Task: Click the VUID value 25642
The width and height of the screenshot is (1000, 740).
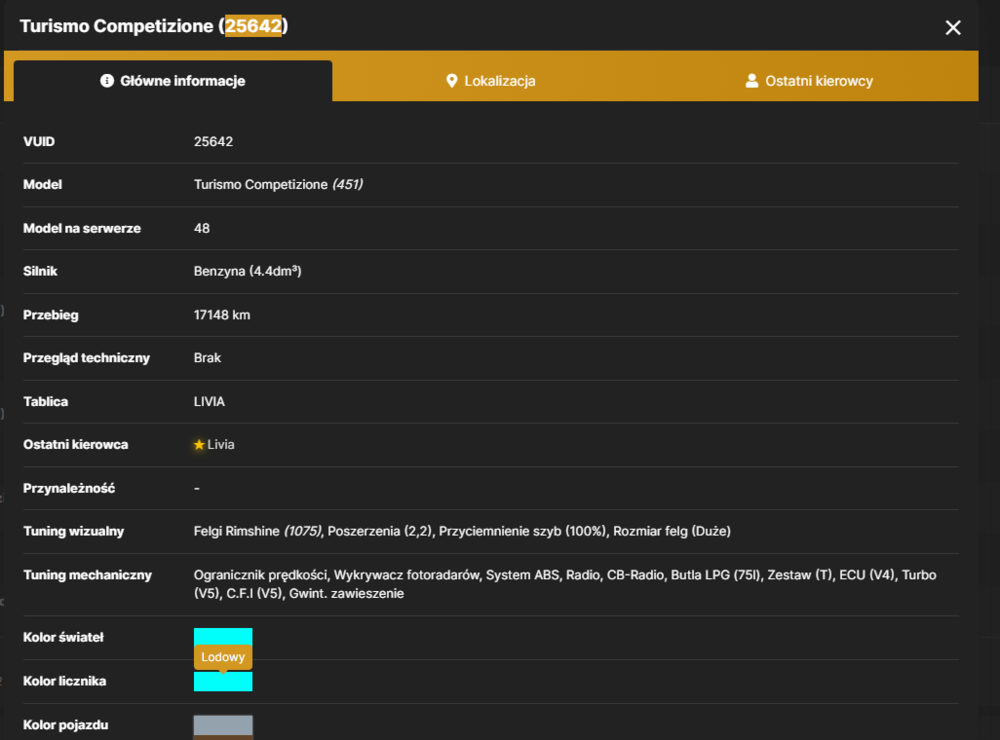Action: [x=214, y=142]
